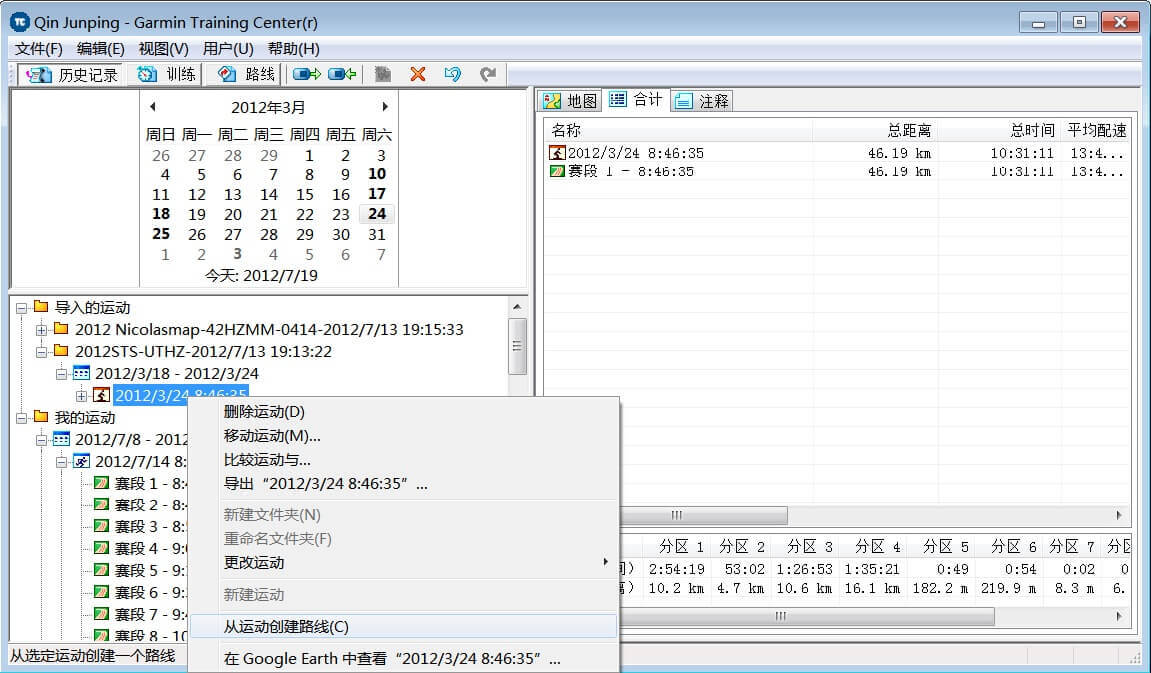Sort by the 总时间 column header

999,131
